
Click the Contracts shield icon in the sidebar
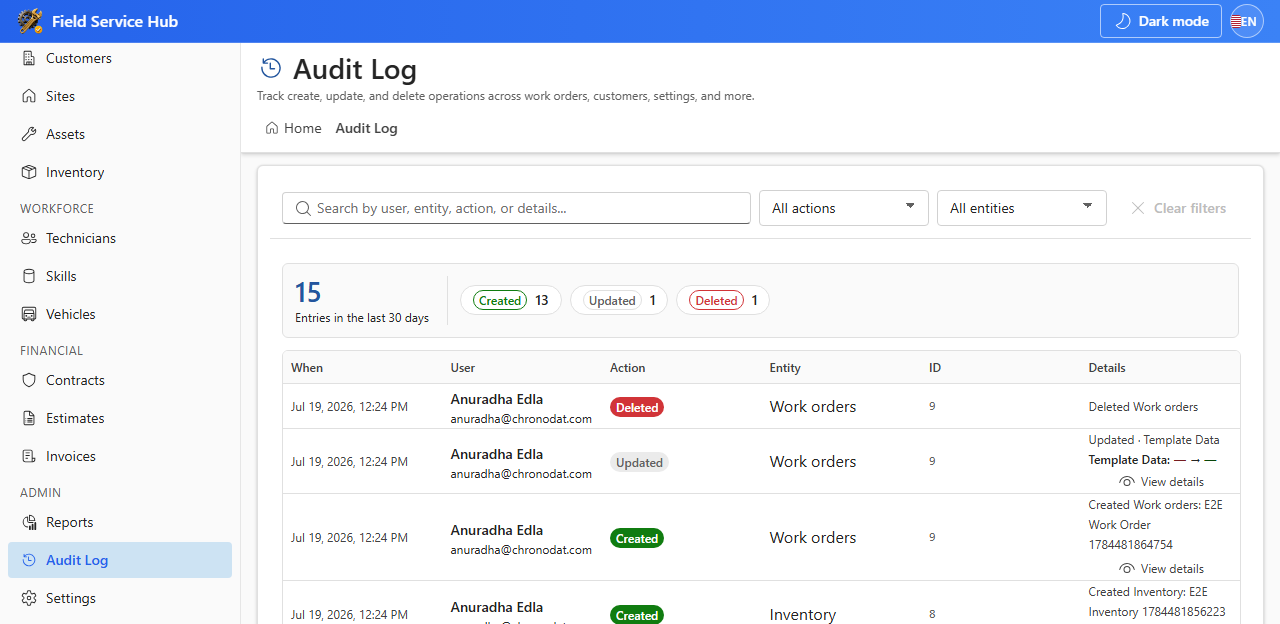pos(29,380)
